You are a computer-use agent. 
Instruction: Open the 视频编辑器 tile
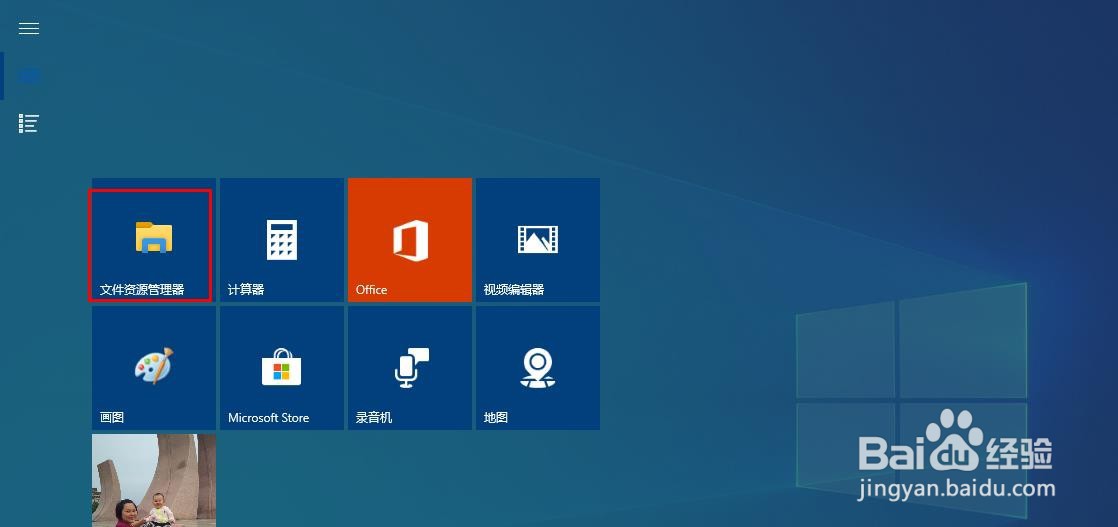538,240
